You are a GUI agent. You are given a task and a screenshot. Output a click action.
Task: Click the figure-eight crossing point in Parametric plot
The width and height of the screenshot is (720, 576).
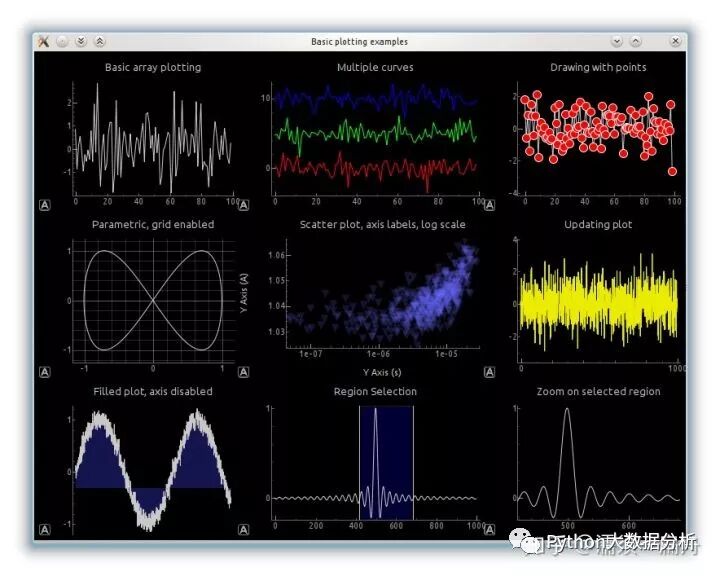153,300
